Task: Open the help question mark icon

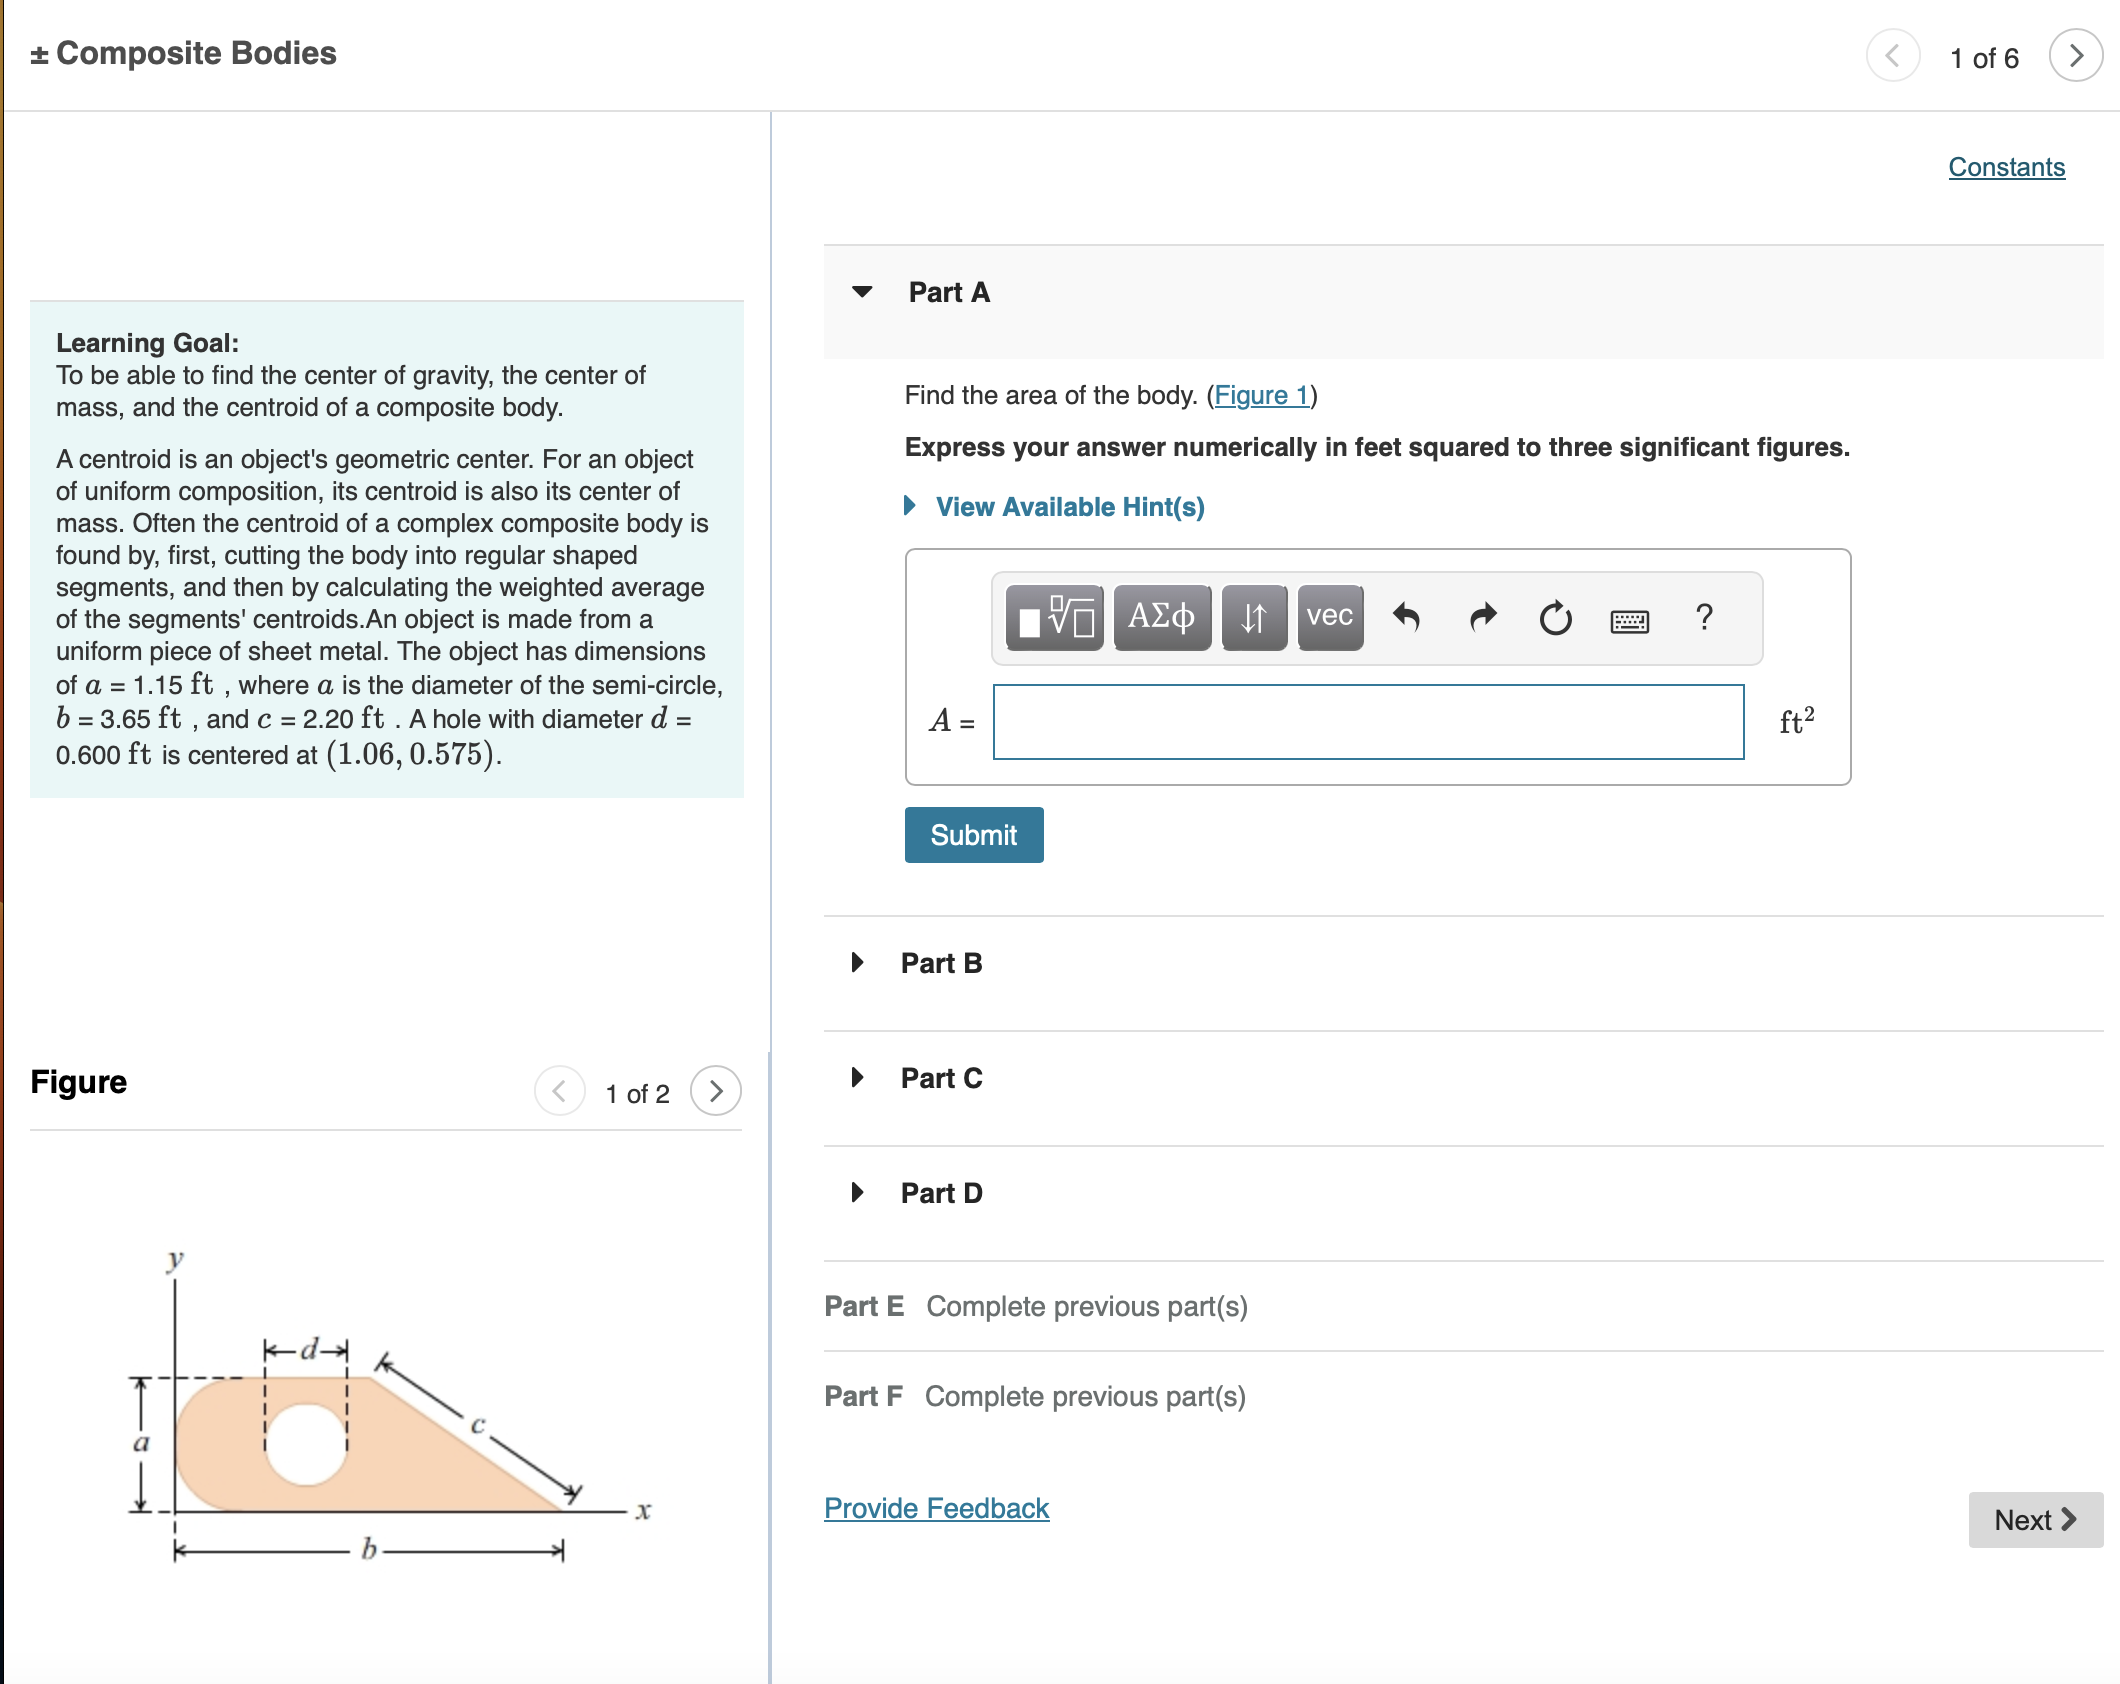Action: click(1704, 618)
